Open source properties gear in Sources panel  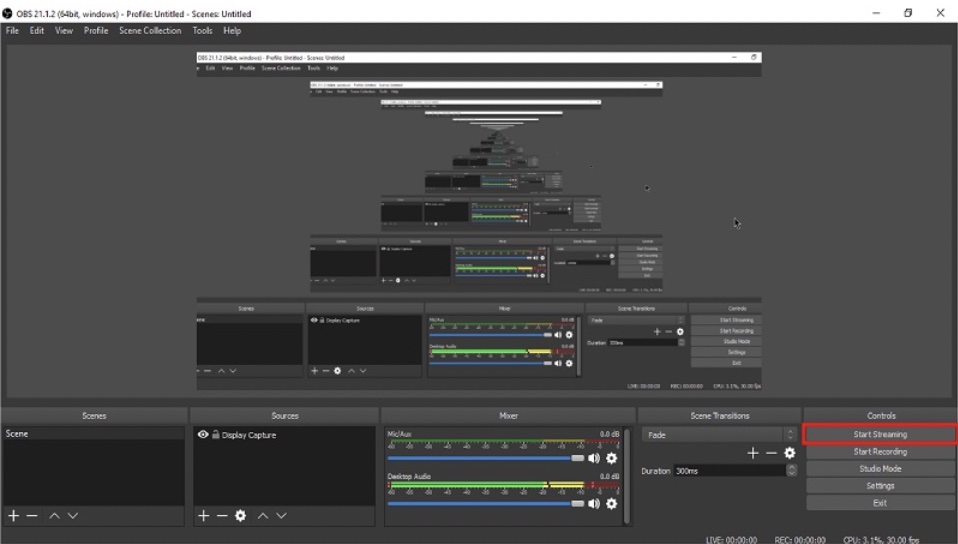[x=240, y=516]
